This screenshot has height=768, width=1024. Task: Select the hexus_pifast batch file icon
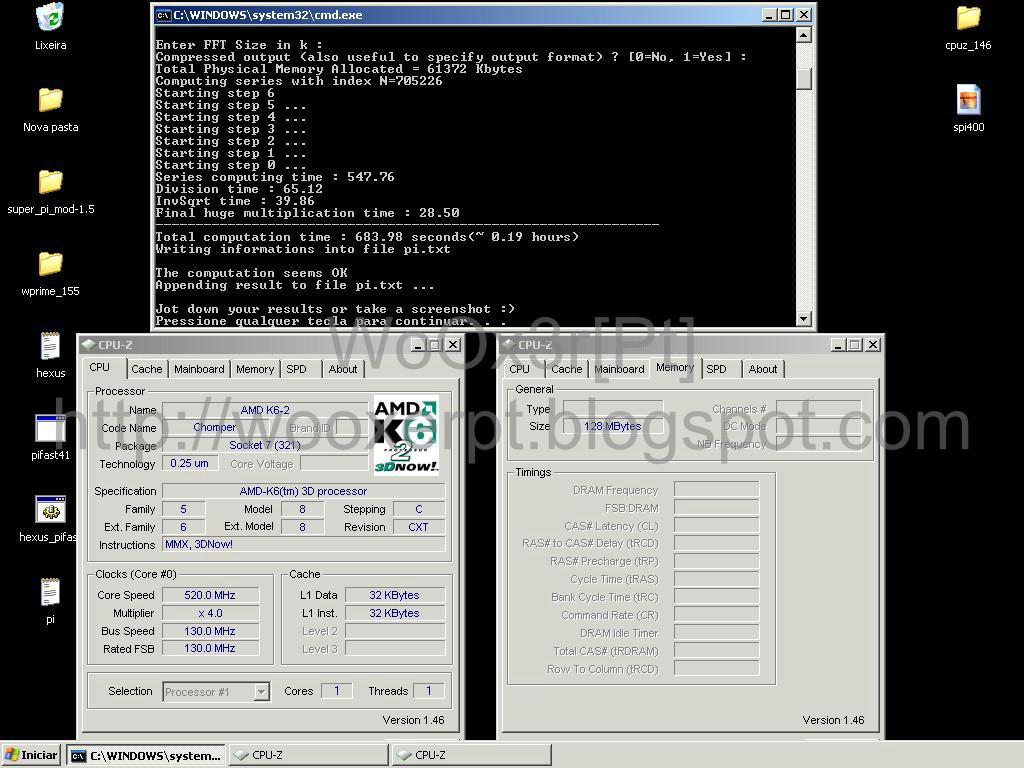point(50,510)
